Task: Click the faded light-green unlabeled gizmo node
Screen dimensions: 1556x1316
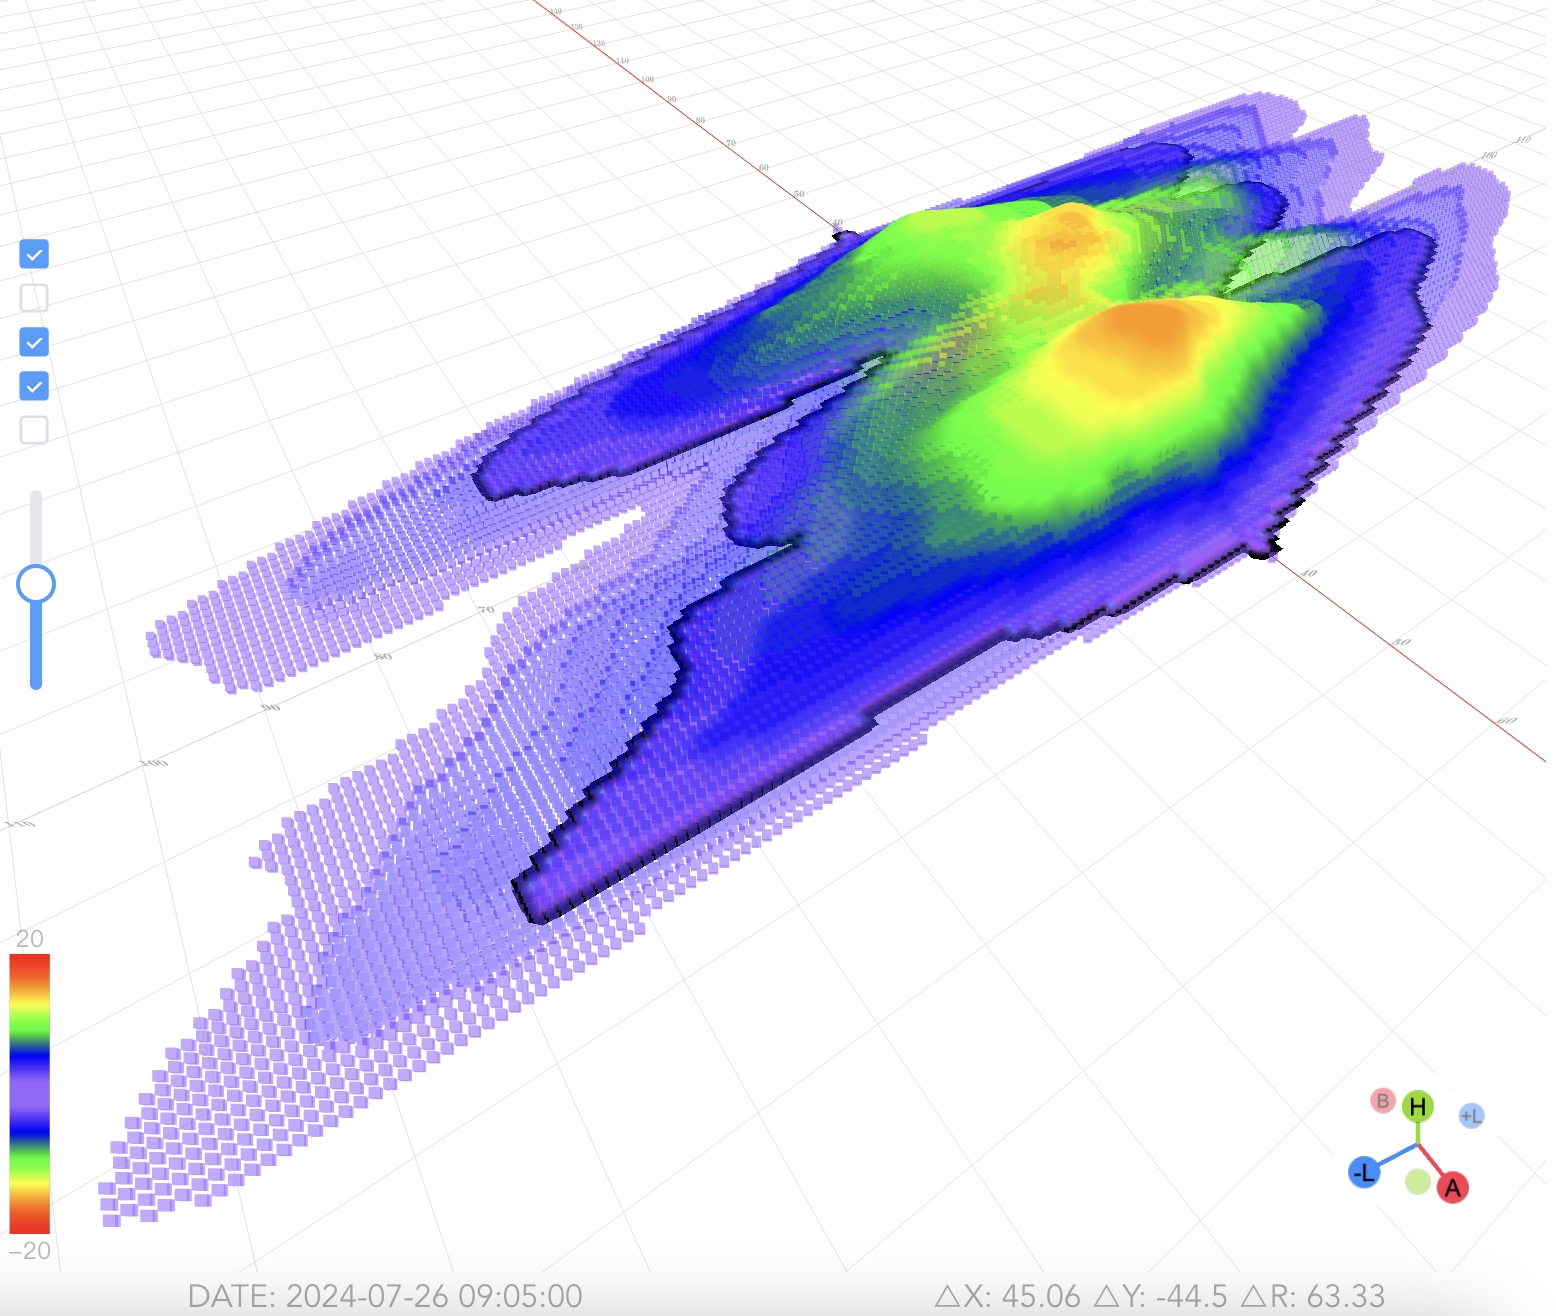Action: coord(1417,1182)
